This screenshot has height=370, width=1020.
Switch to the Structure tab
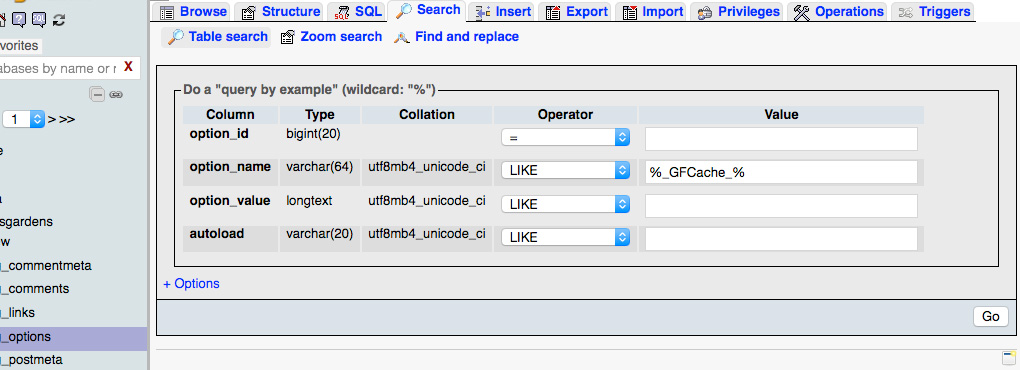(x=280, y=11)
